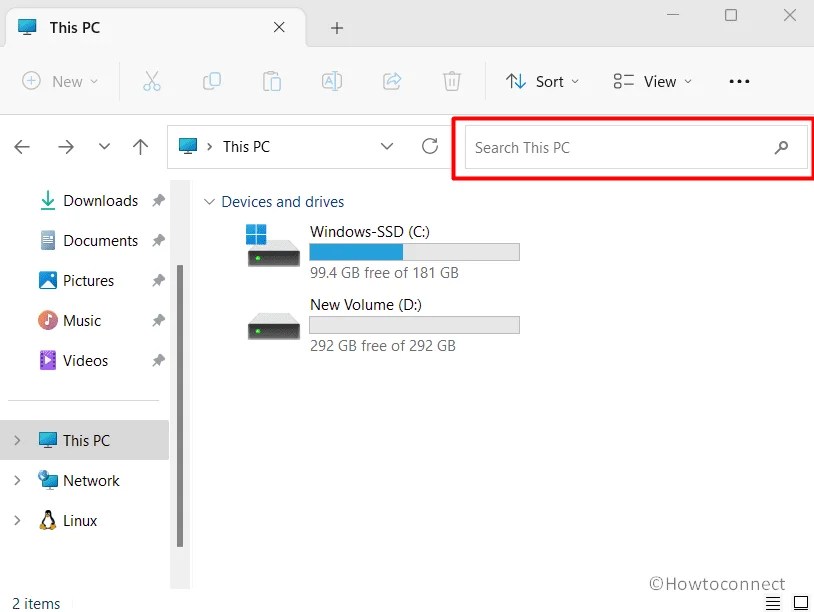Click the Windows-SSD storage usage bar
Viewport: 814px width, 612px height.
point(414,251)
